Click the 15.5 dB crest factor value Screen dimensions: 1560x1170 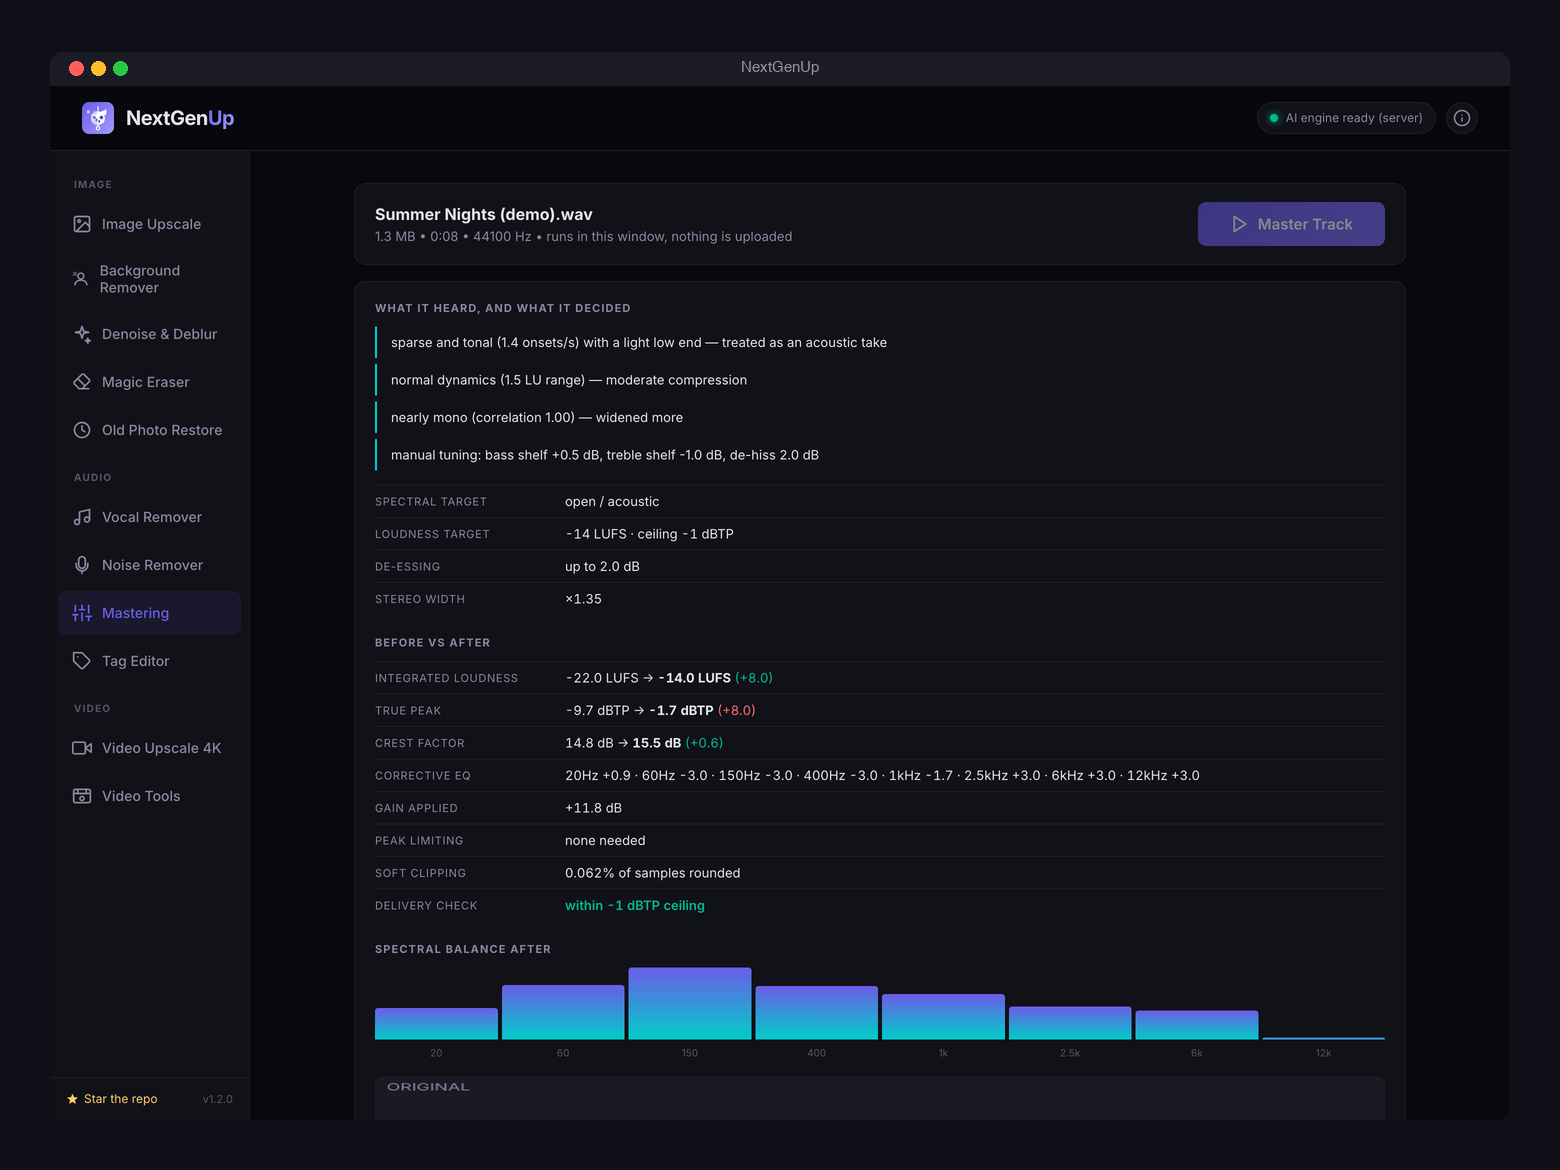click(657, 743)
